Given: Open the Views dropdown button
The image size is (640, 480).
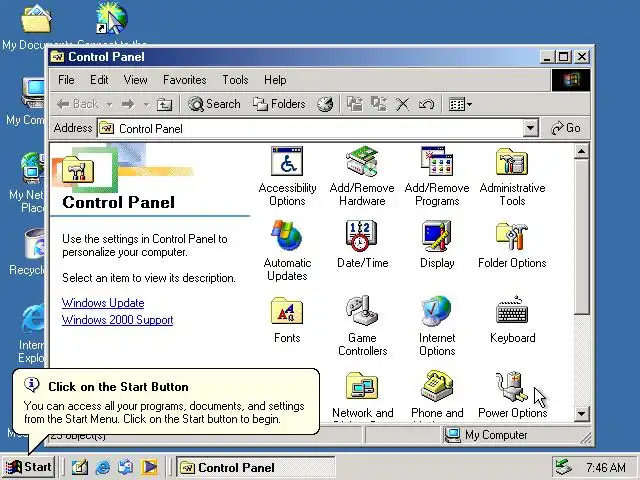Looking at the screenshot, I should (460, 104).
